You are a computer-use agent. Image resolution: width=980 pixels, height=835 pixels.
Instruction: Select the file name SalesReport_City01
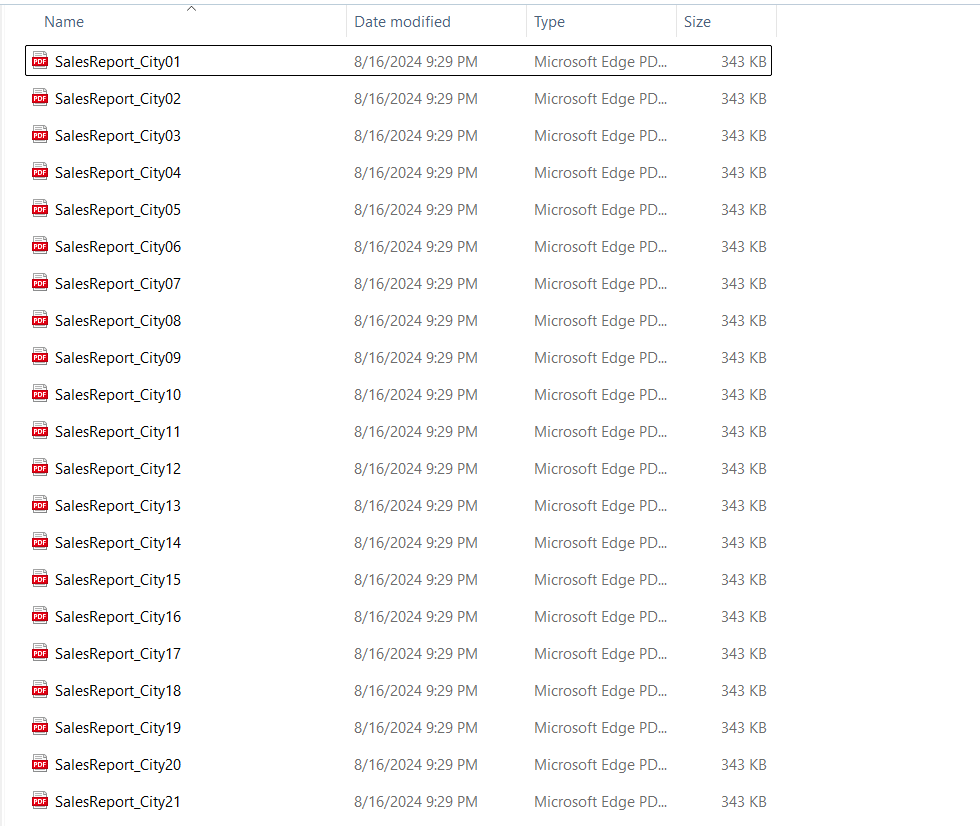click(118, 62)
